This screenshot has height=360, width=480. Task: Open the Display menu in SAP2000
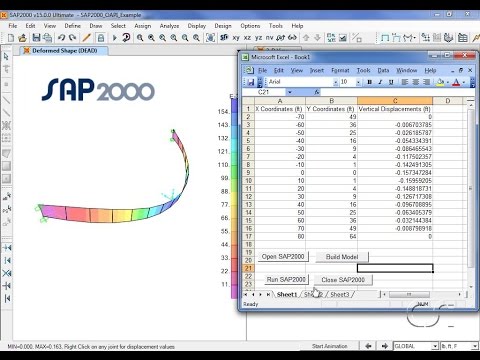click(x=197, y=26)
